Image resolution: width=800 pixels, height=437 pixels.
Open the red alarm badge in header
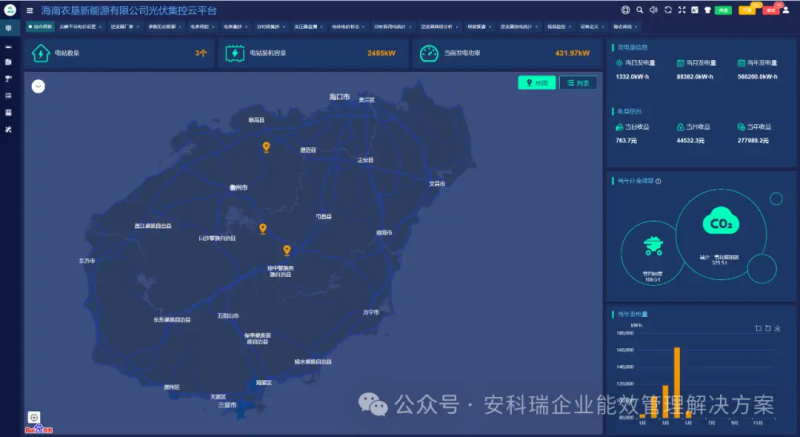pyautogui.click(x=770, y=10)
